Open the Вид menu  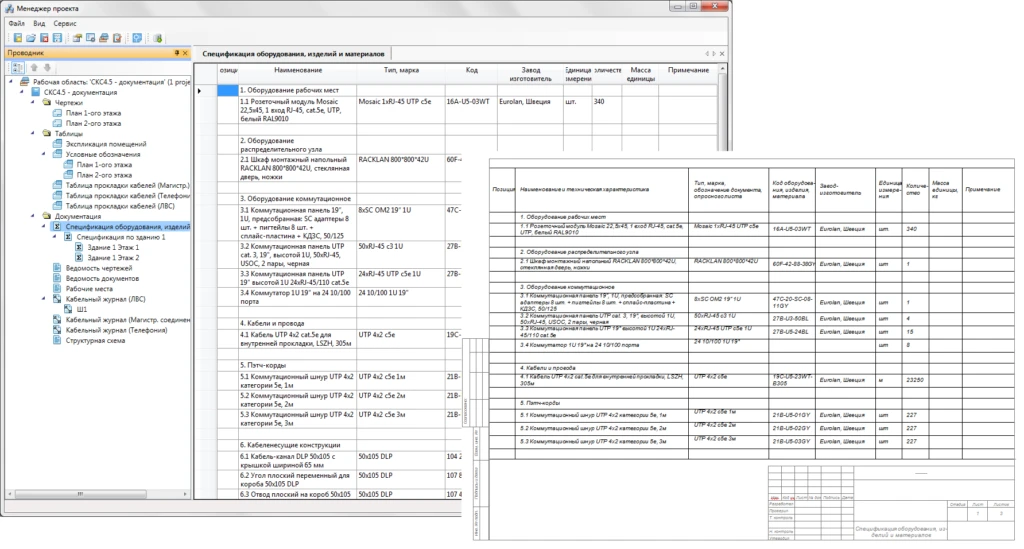pyautogui.click(x=40, y=21)
